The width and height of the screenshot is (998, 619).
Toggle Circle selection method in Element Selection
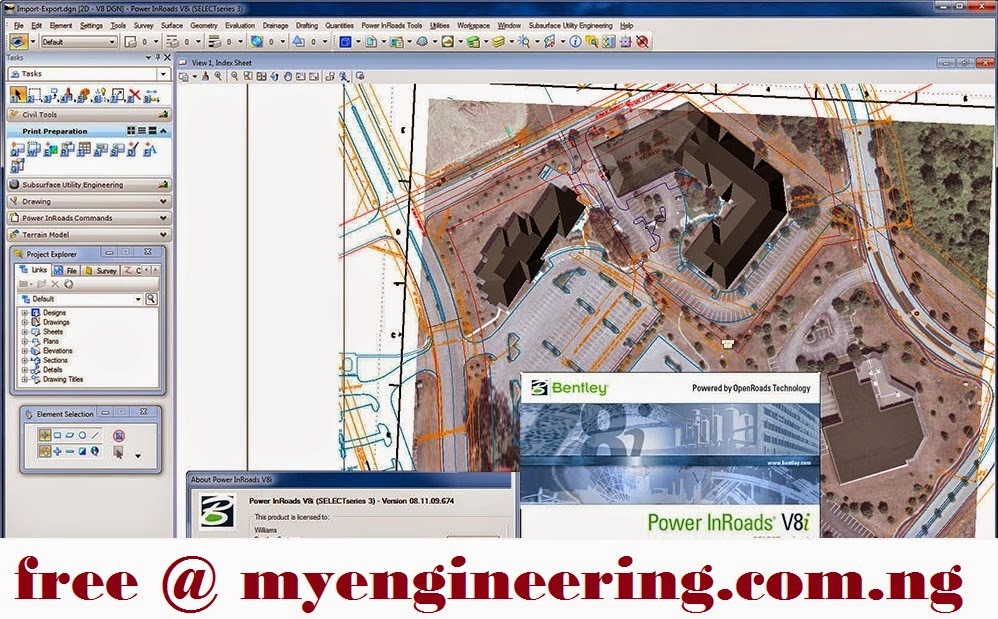(82, 435)
